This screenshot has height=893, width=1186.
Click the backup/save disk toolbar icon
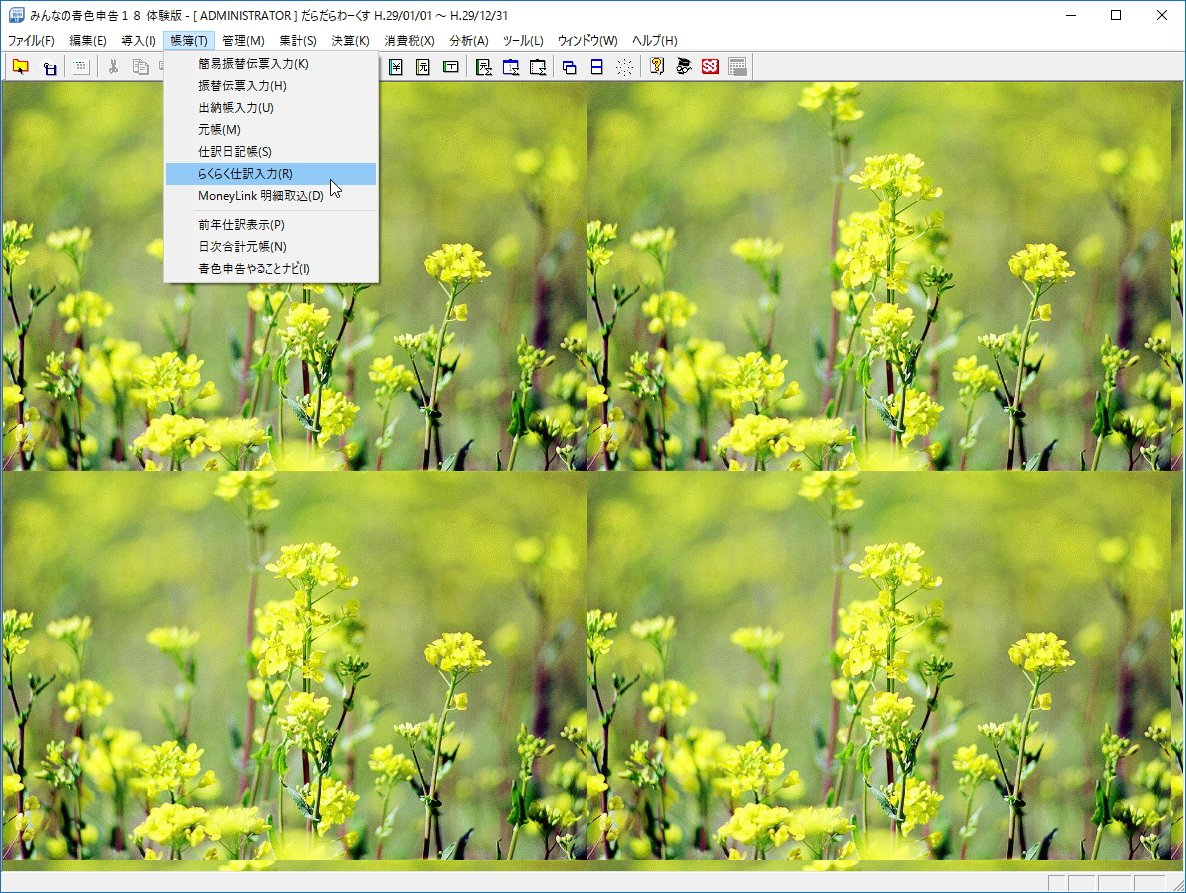(x=49, y=67)
